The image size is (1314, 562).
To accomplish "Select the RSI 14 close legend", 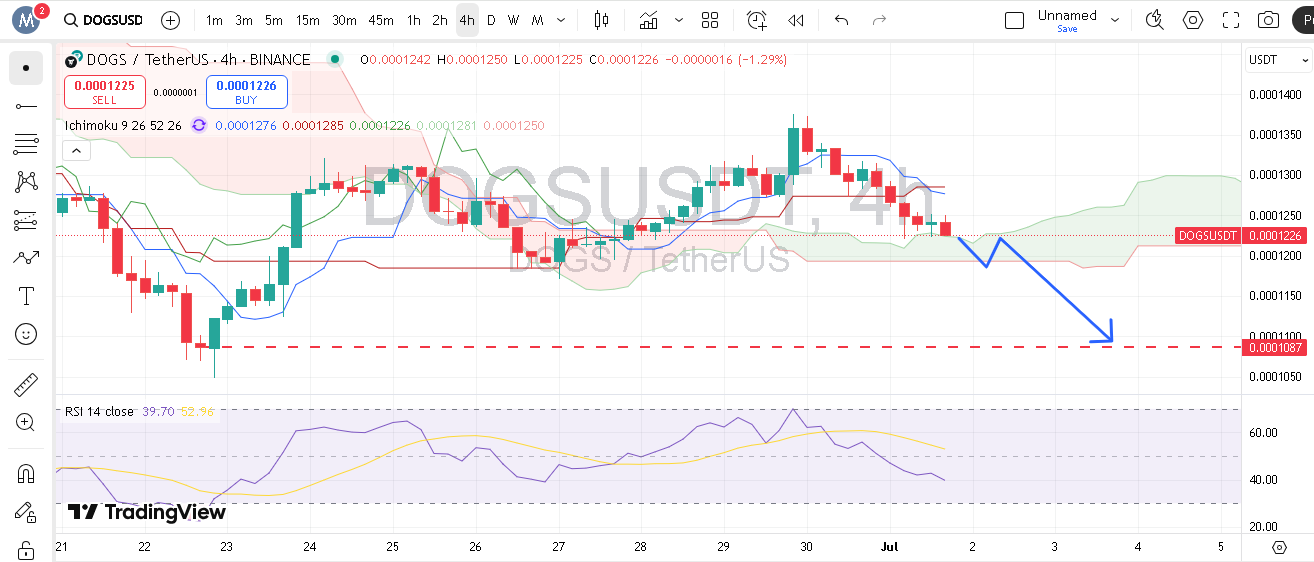I will pos(99,411).
